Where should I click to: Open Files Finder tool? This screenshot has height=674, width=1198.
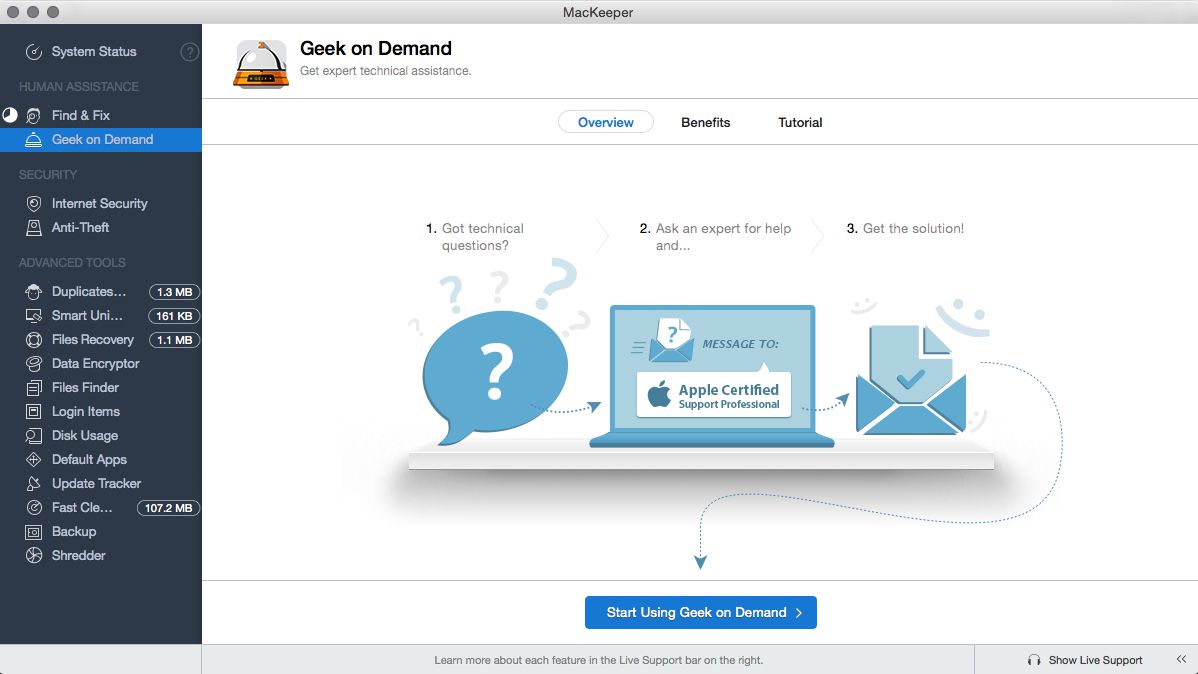click(85, 388)
